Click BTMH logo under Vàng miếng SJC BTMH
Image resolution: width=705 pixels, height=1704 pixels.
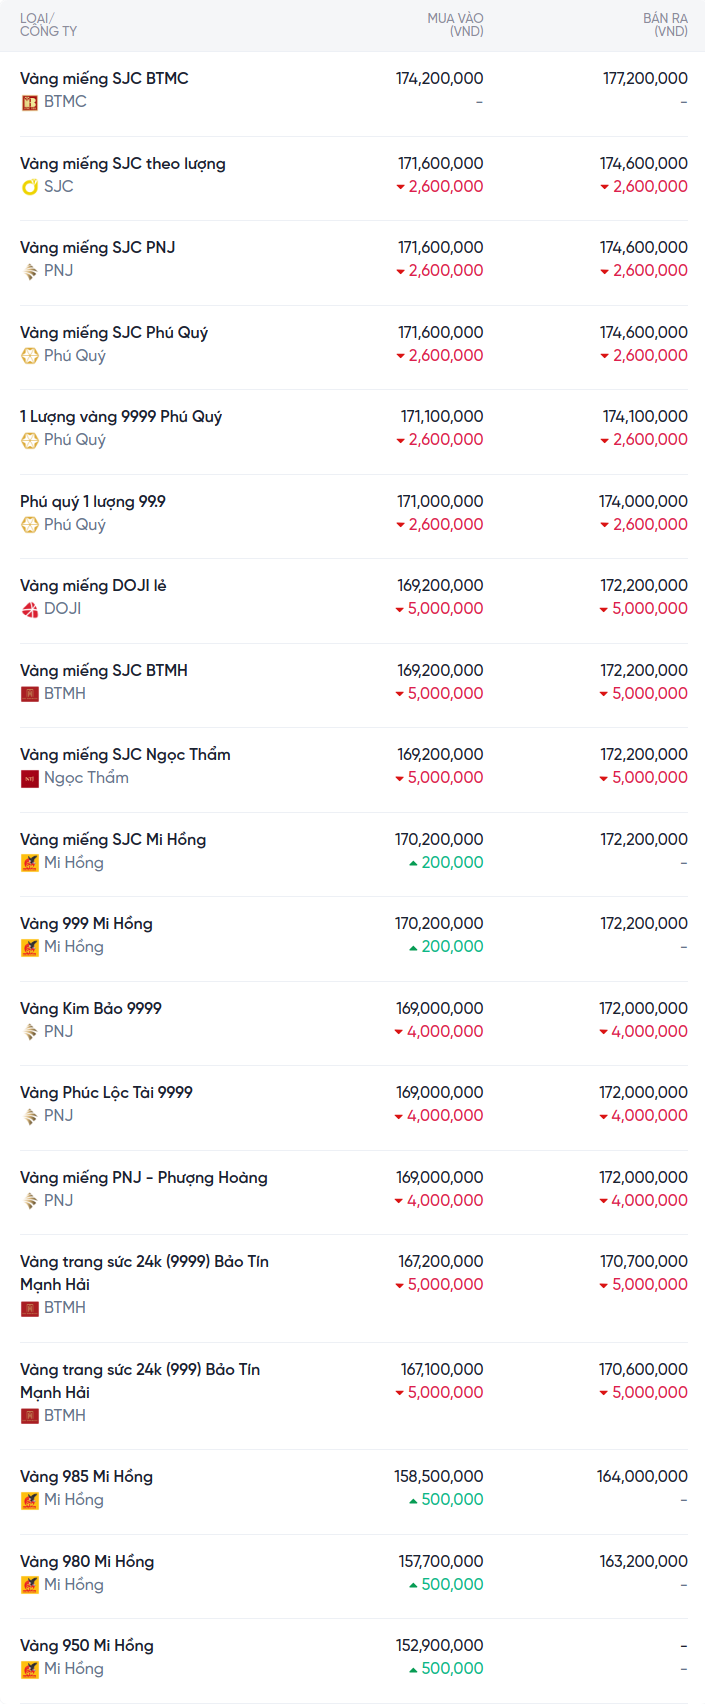[30, 694]
